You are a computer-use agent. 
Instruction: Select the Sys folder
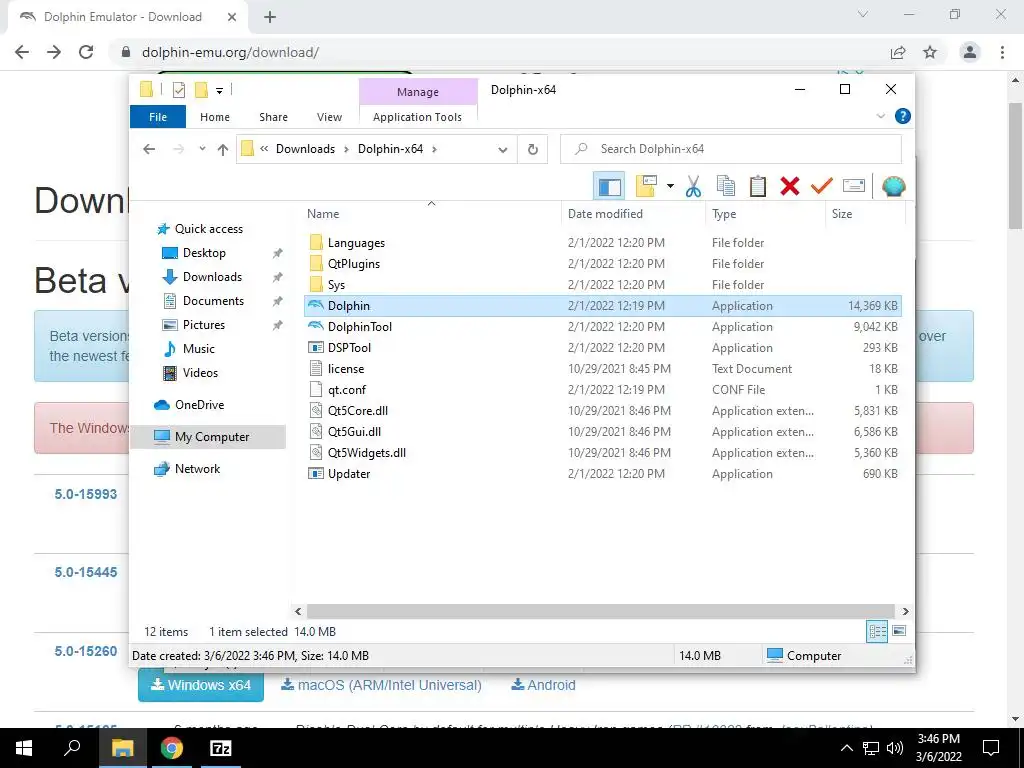[x=603, y=285]
